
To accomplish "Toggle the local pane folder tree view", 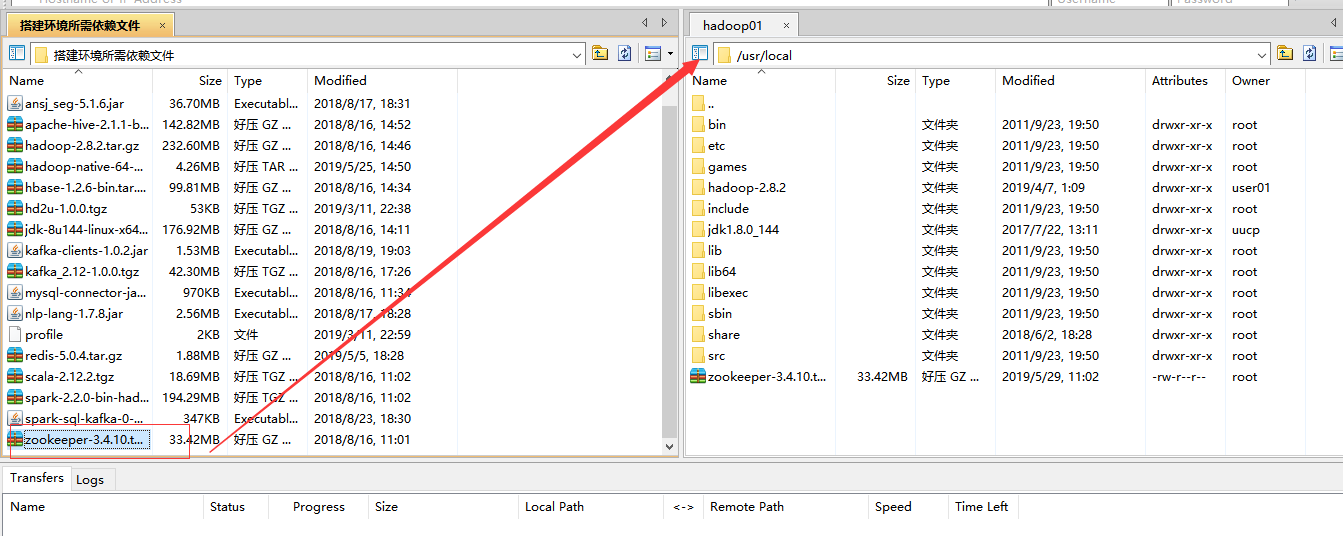I will pos(17,54).
